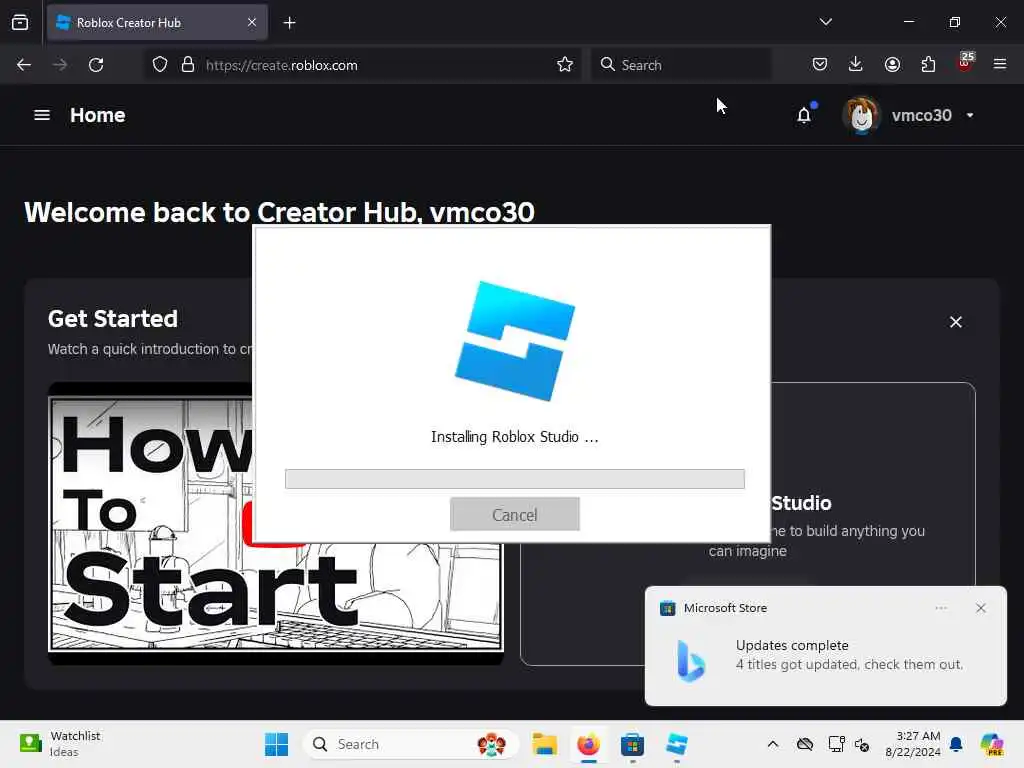1024x768 pixels.
Task: Open the extensions puzzle icon
Action: click(x=928, y=65)
